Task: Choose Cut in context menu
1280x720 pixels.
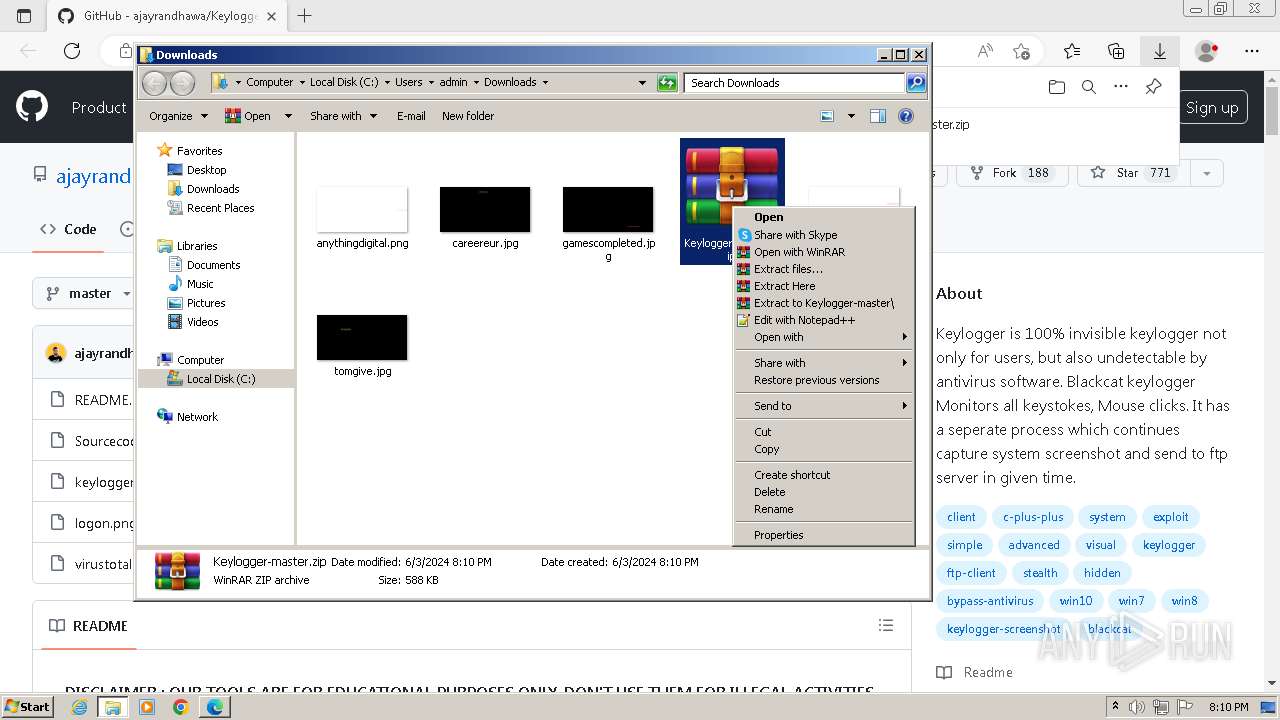Action: pyautogui.click(x=824, y=432)
